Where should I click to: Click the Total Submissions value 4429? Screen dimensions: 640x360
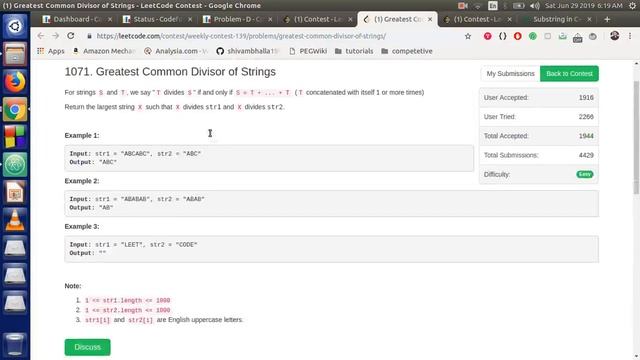coord(586,155)
